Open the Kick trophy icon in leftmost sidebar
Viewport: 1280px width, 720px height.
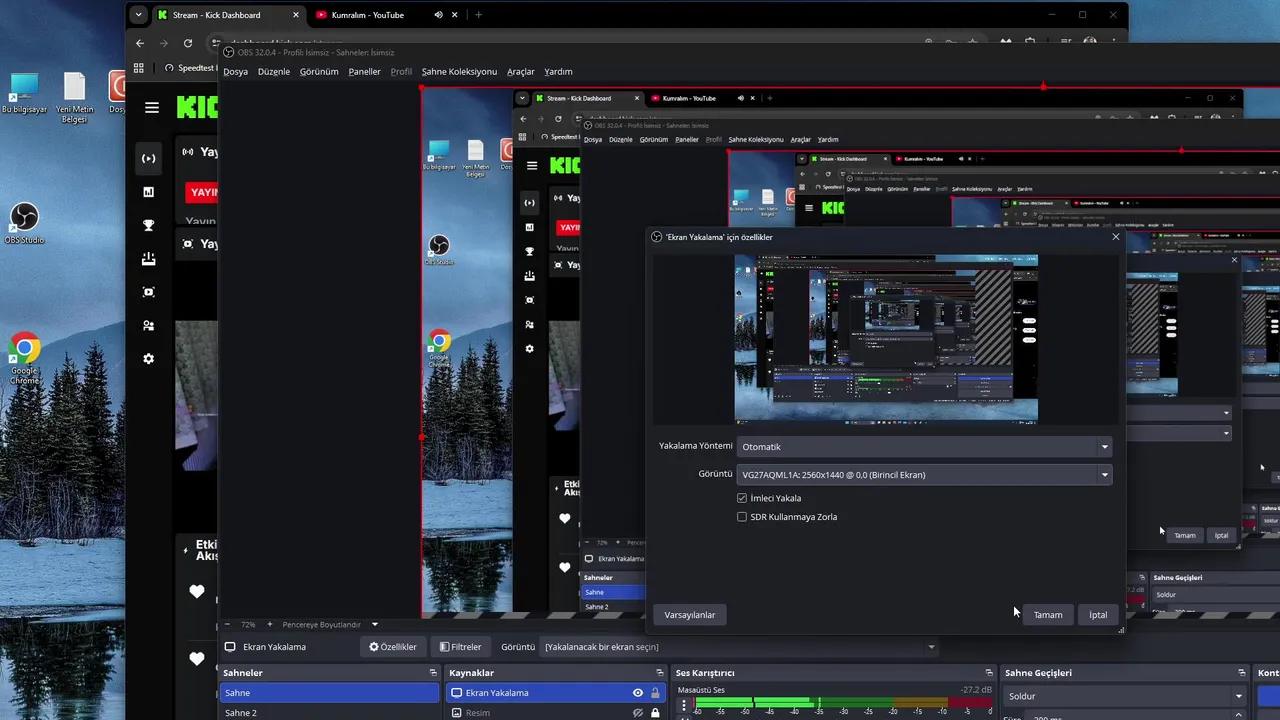pos(149,226)
